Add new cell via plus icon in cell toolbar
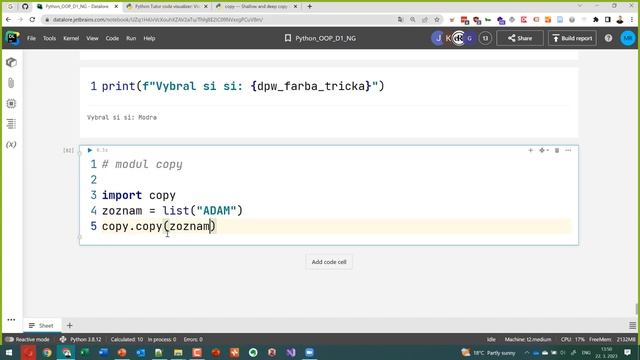The image size is (640, 360). (530, 150)
